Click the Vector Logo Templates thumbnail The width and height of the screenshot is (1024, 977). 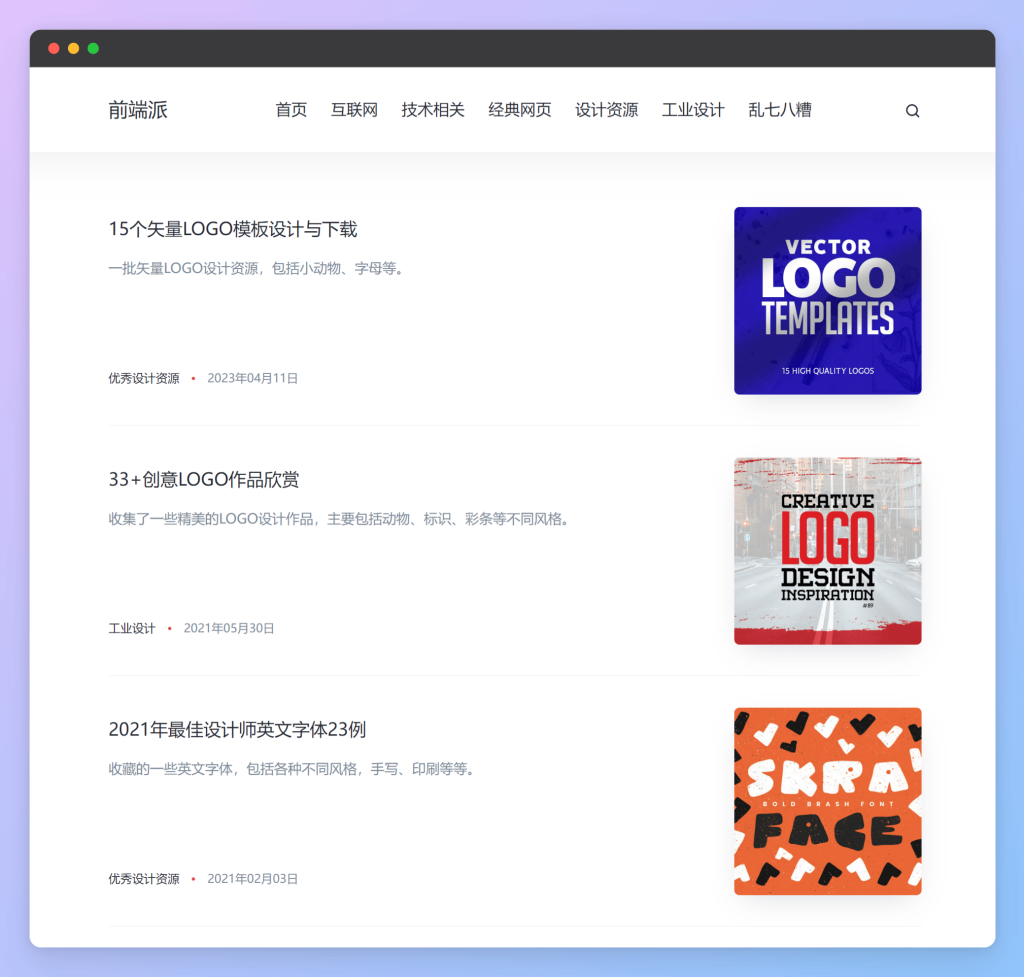pos(827,300)
